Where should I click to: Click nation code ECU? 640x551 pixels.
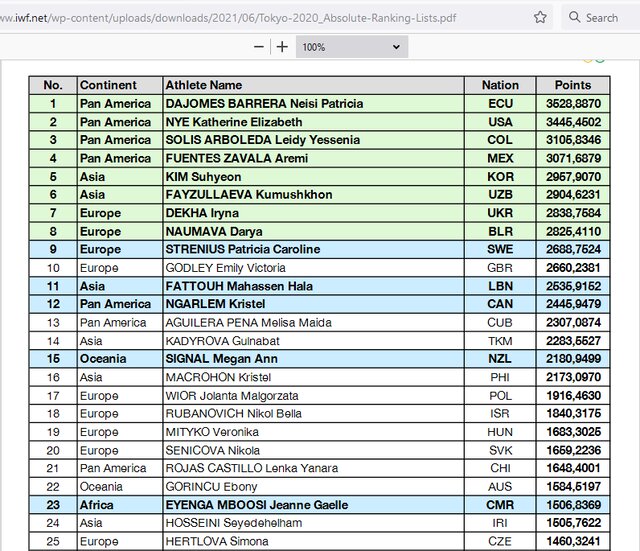(x=500, y=104)
